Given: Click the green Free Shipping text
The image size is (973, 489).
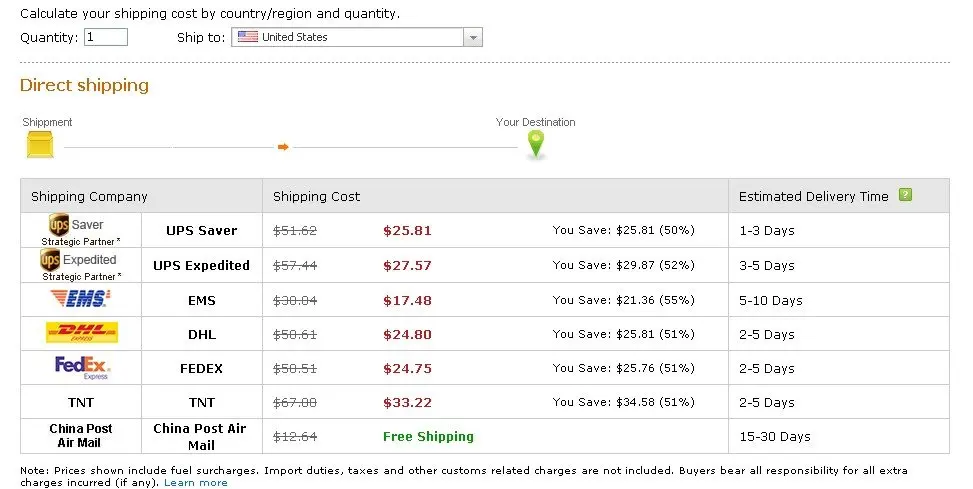Looking at the screenshot, I should 428,436.
